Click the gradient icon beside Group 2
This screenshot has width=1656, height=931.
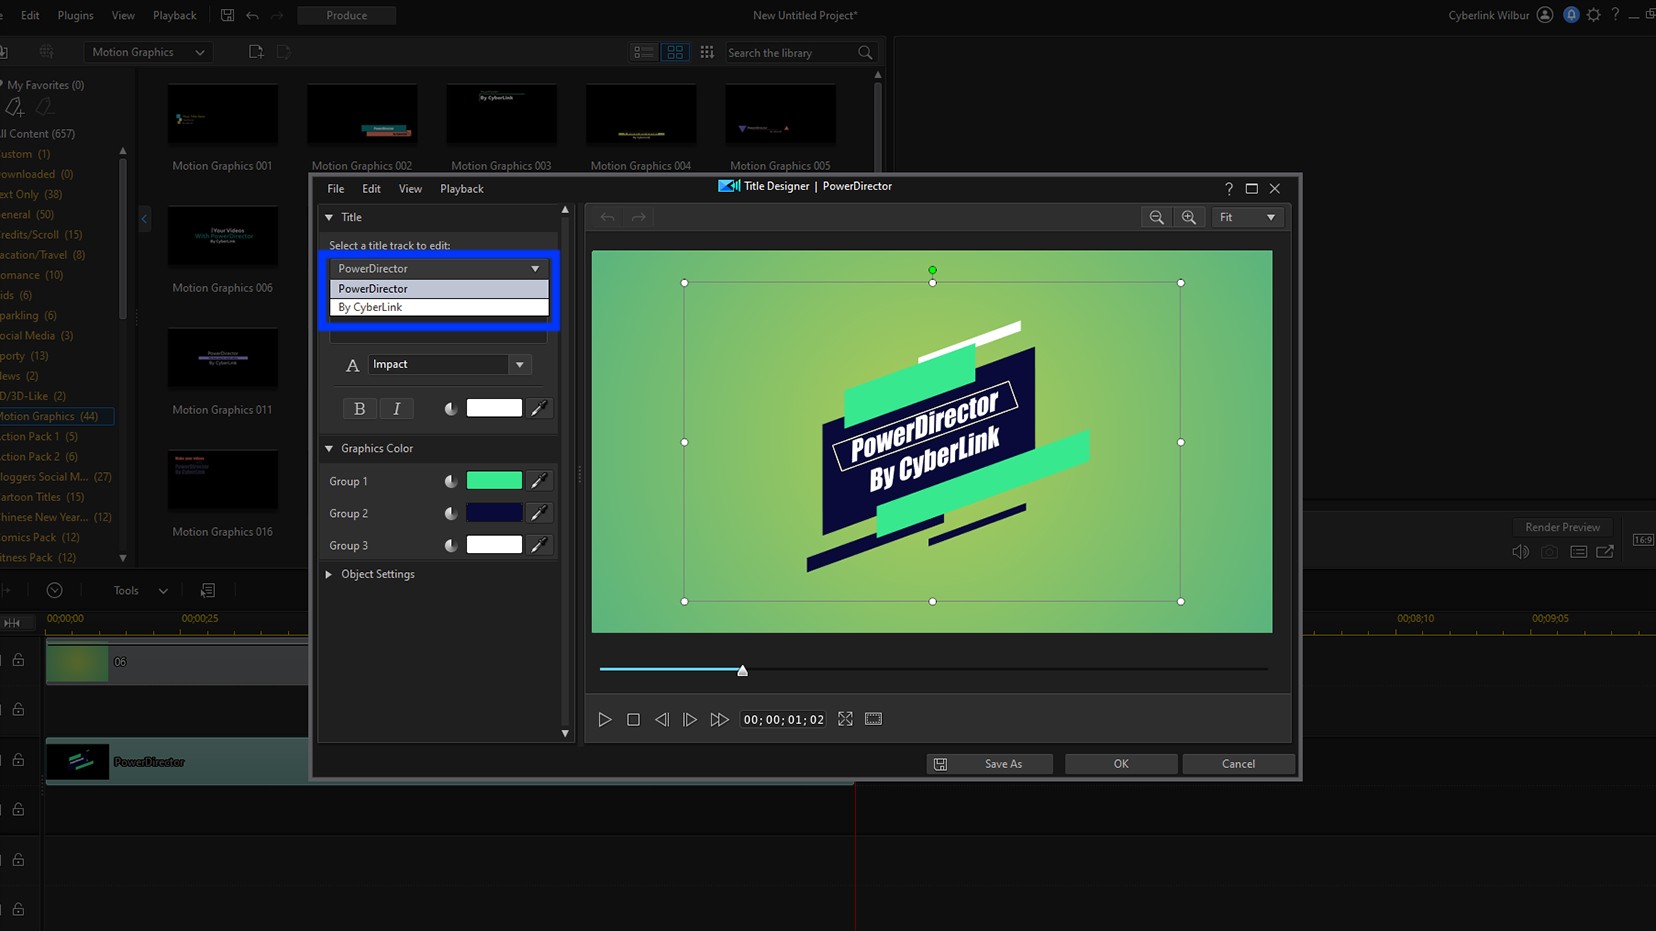[451, 513]
